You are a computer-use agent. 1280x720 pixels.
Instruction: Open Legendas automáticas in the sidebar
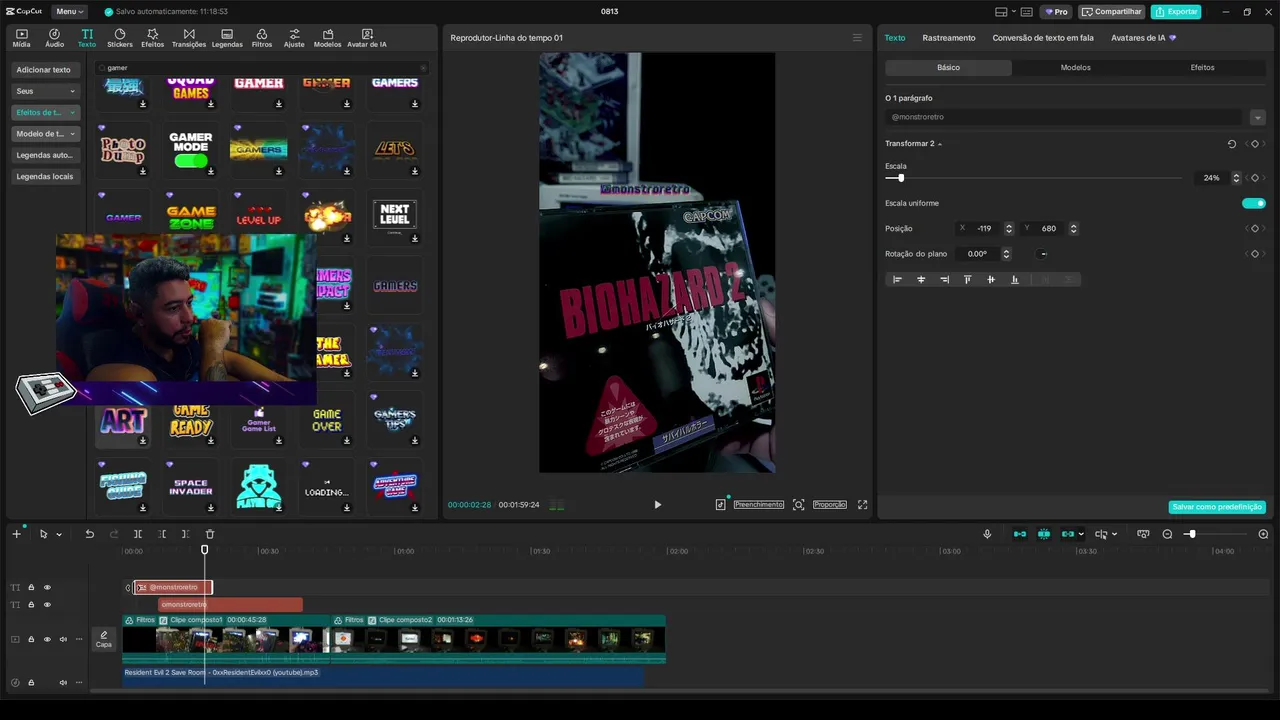coord(45,155)
